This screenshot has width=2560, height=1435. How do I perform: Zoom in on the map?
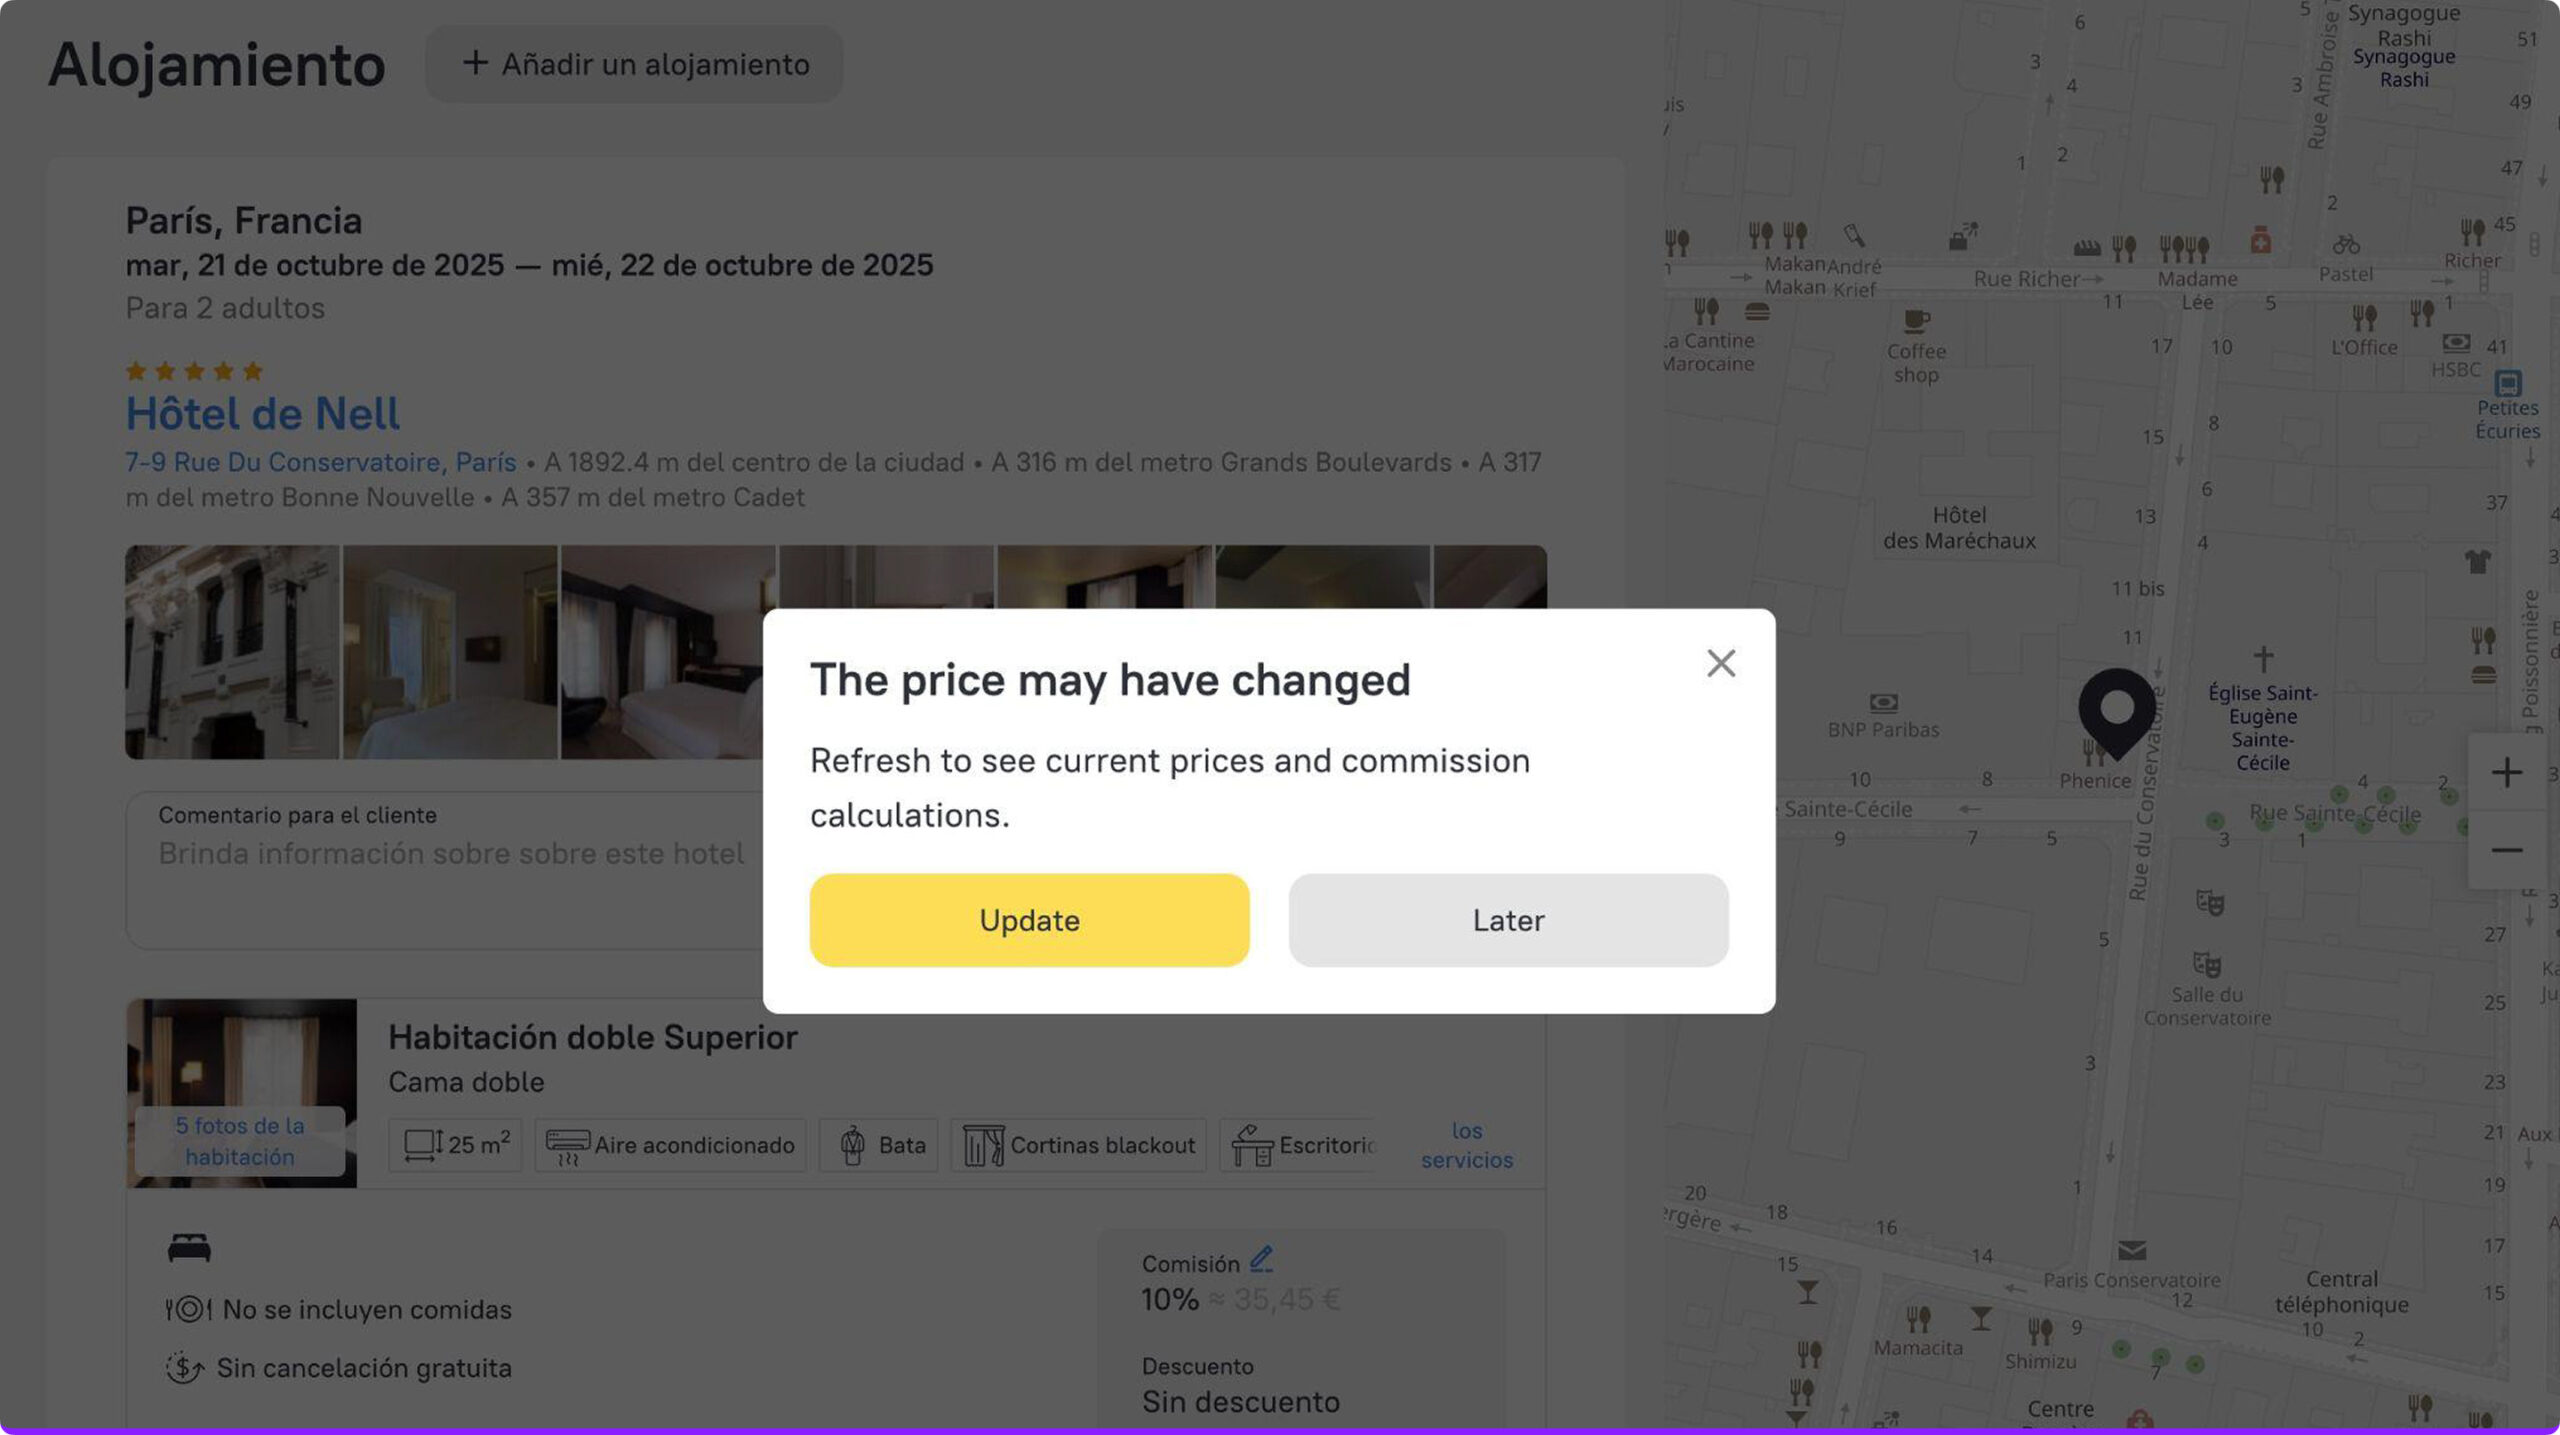2506,773
